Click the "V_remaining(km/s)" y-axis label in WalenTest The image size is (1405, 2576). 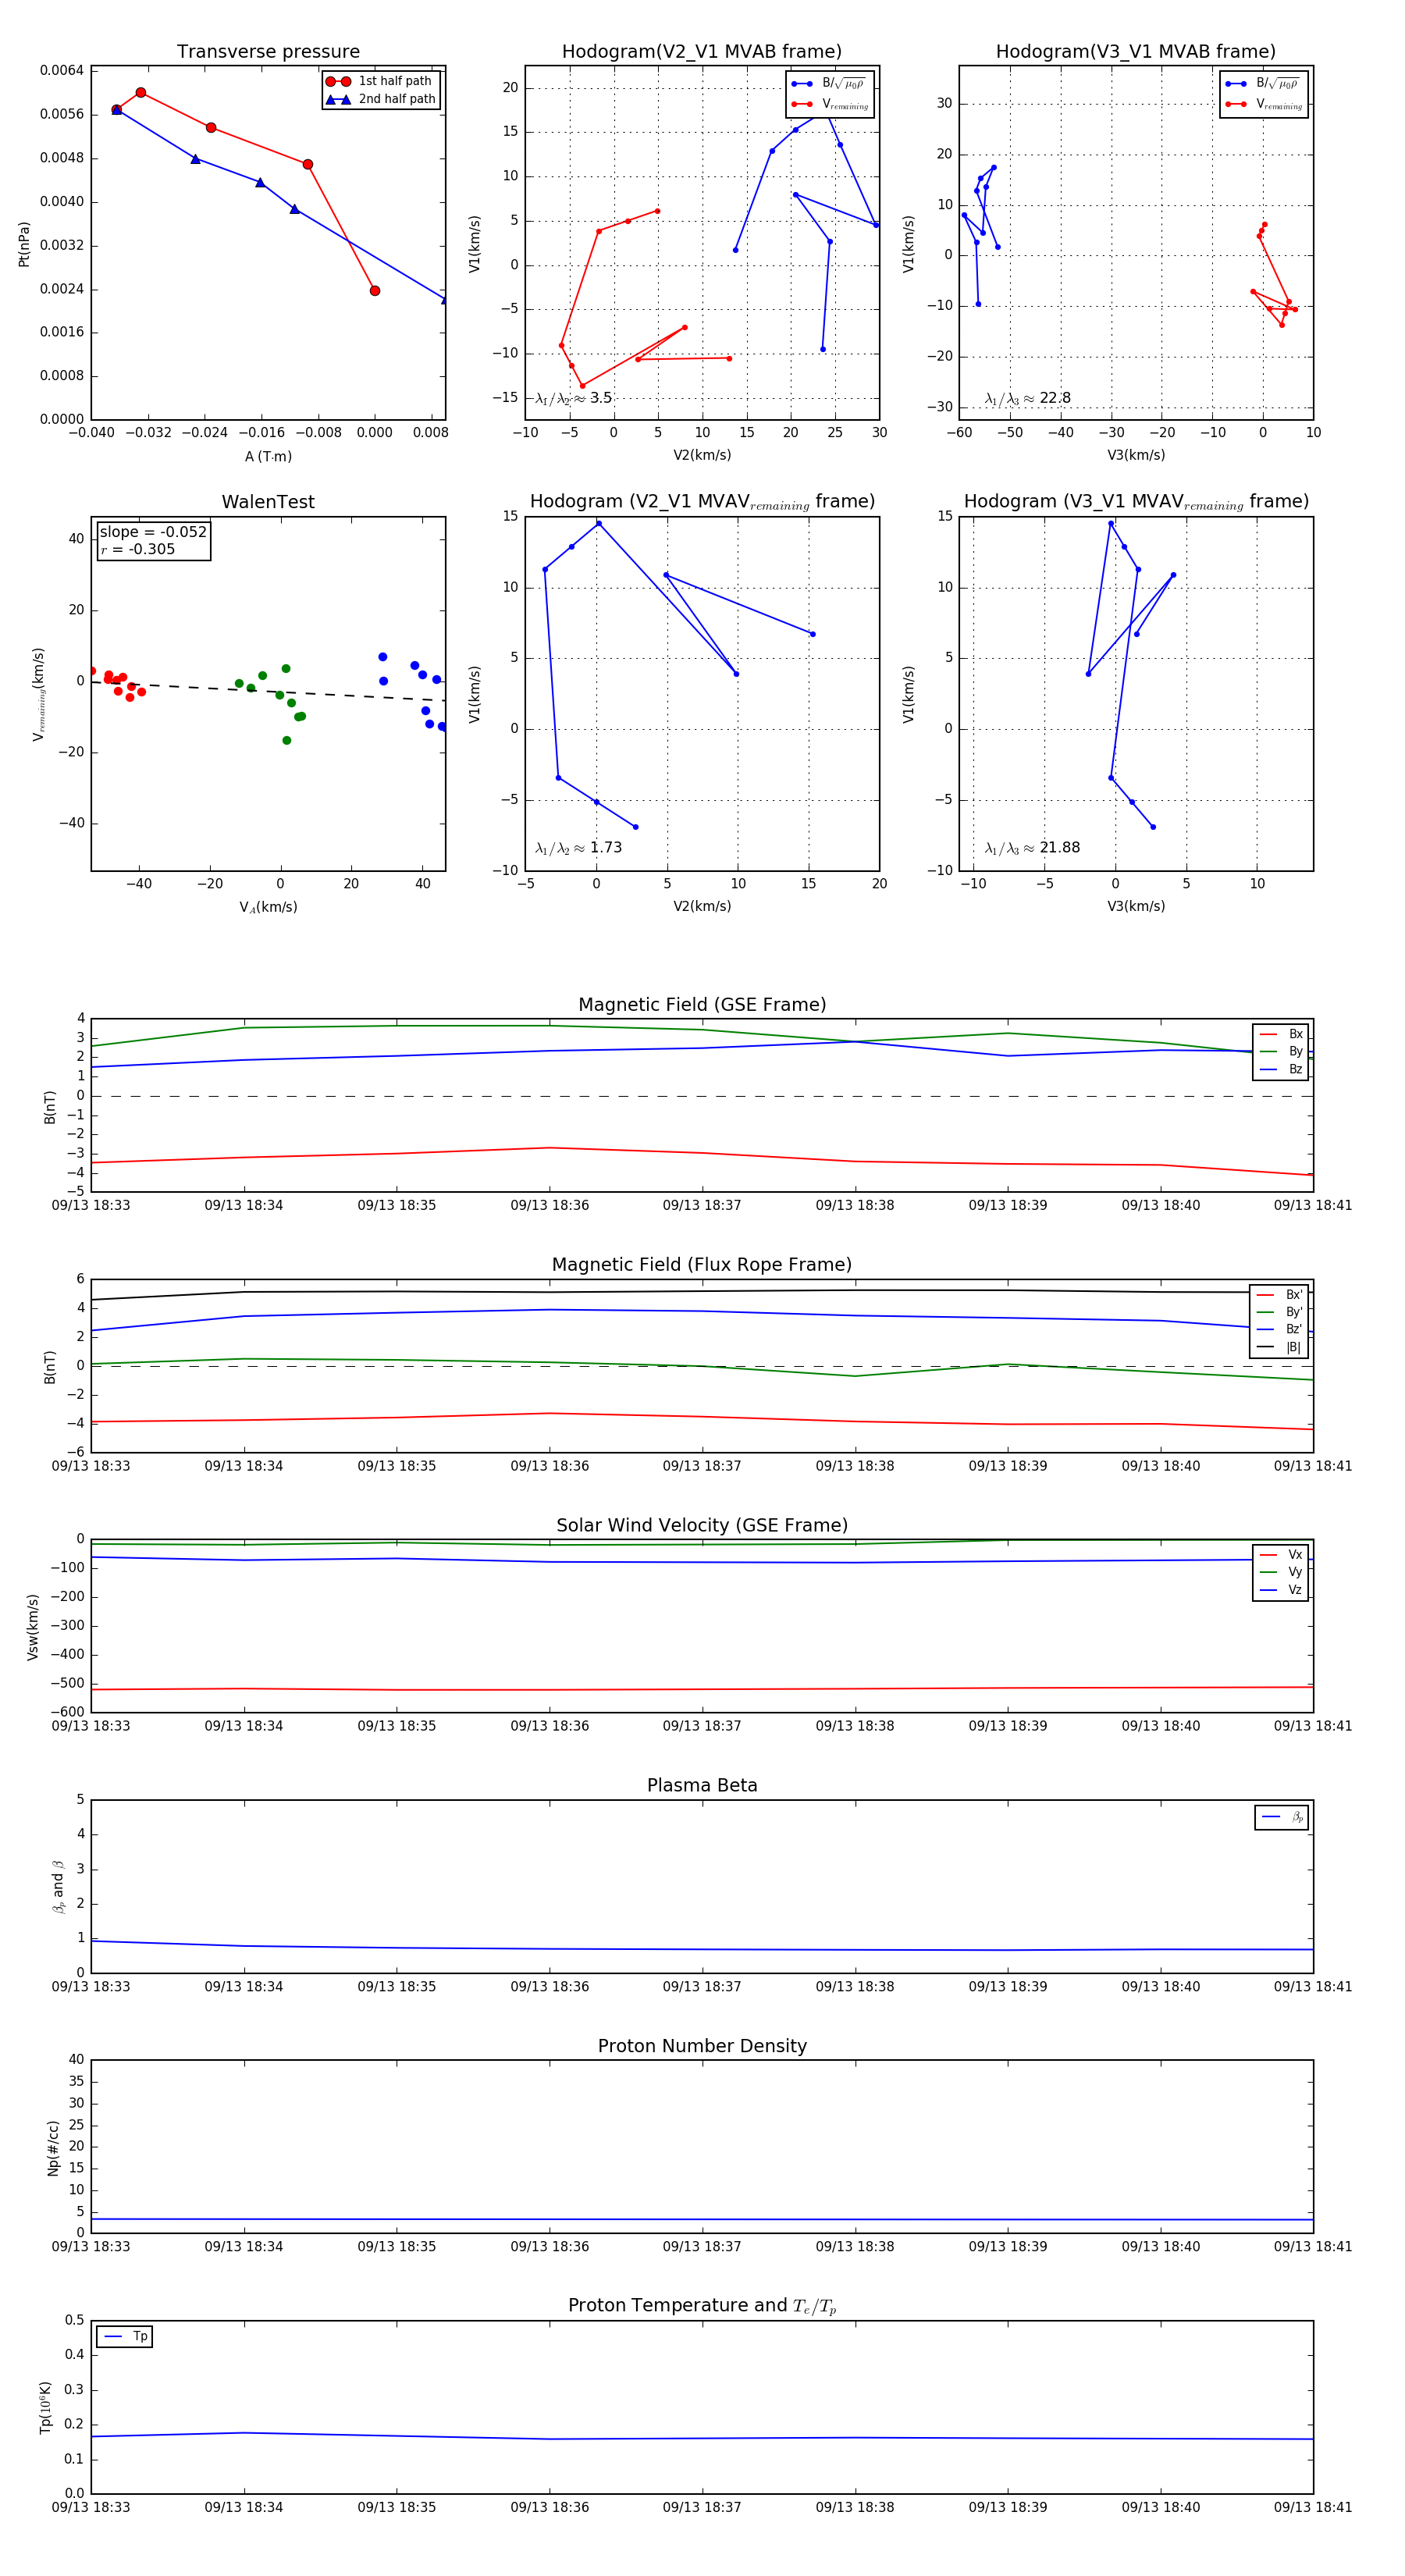tap(39, 694)
